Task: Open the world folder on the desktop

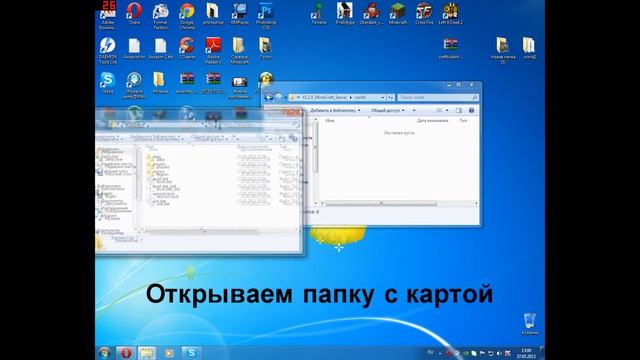Action: (529, 48)
